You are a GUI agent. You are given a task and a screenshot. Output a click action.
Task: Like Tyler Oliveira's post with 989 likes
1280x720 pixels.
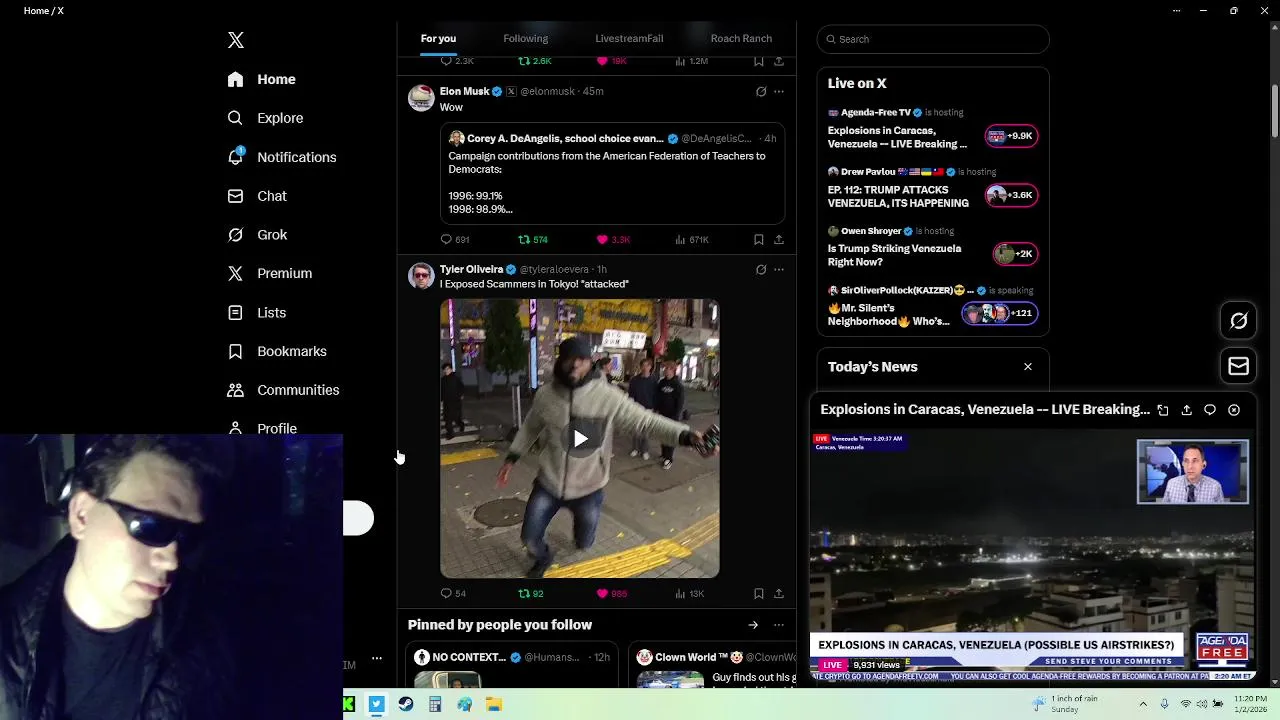point(612,593)
